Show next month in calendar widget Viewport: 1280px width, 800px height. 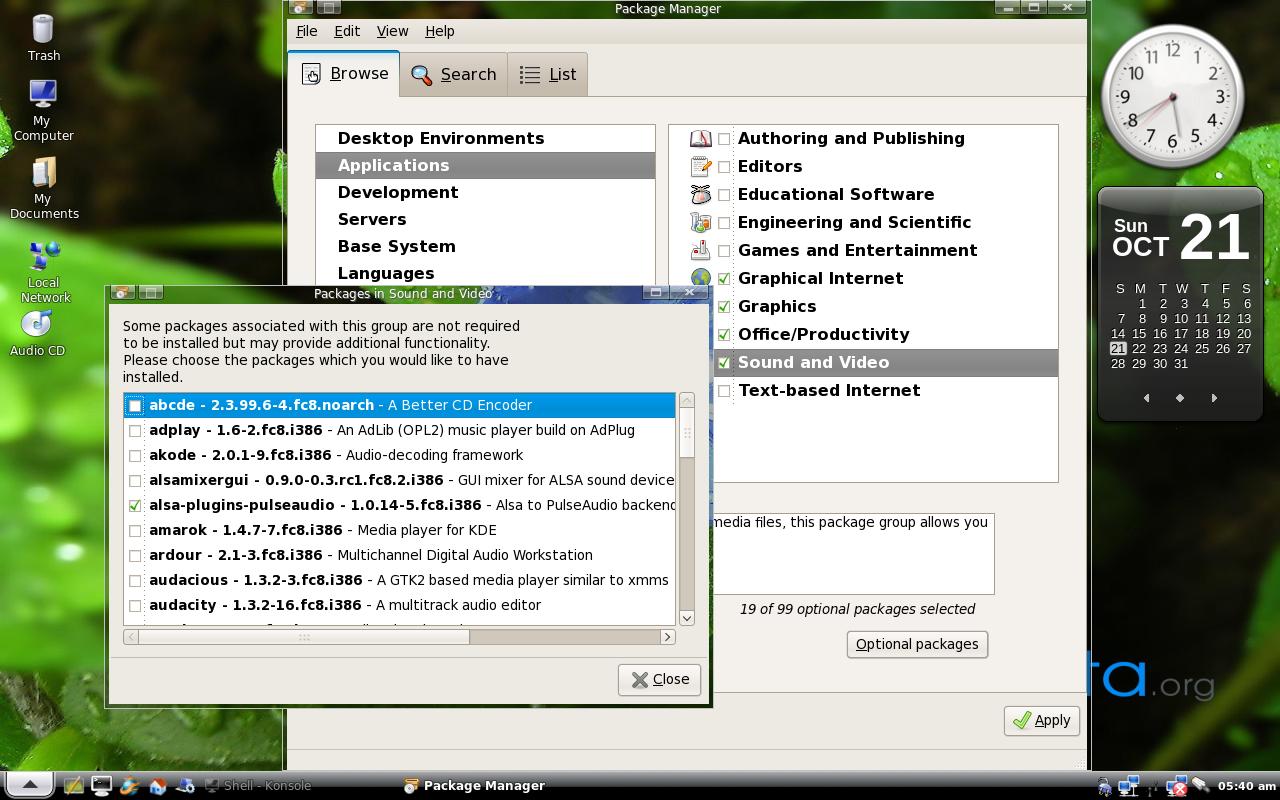coord(1214,398)
